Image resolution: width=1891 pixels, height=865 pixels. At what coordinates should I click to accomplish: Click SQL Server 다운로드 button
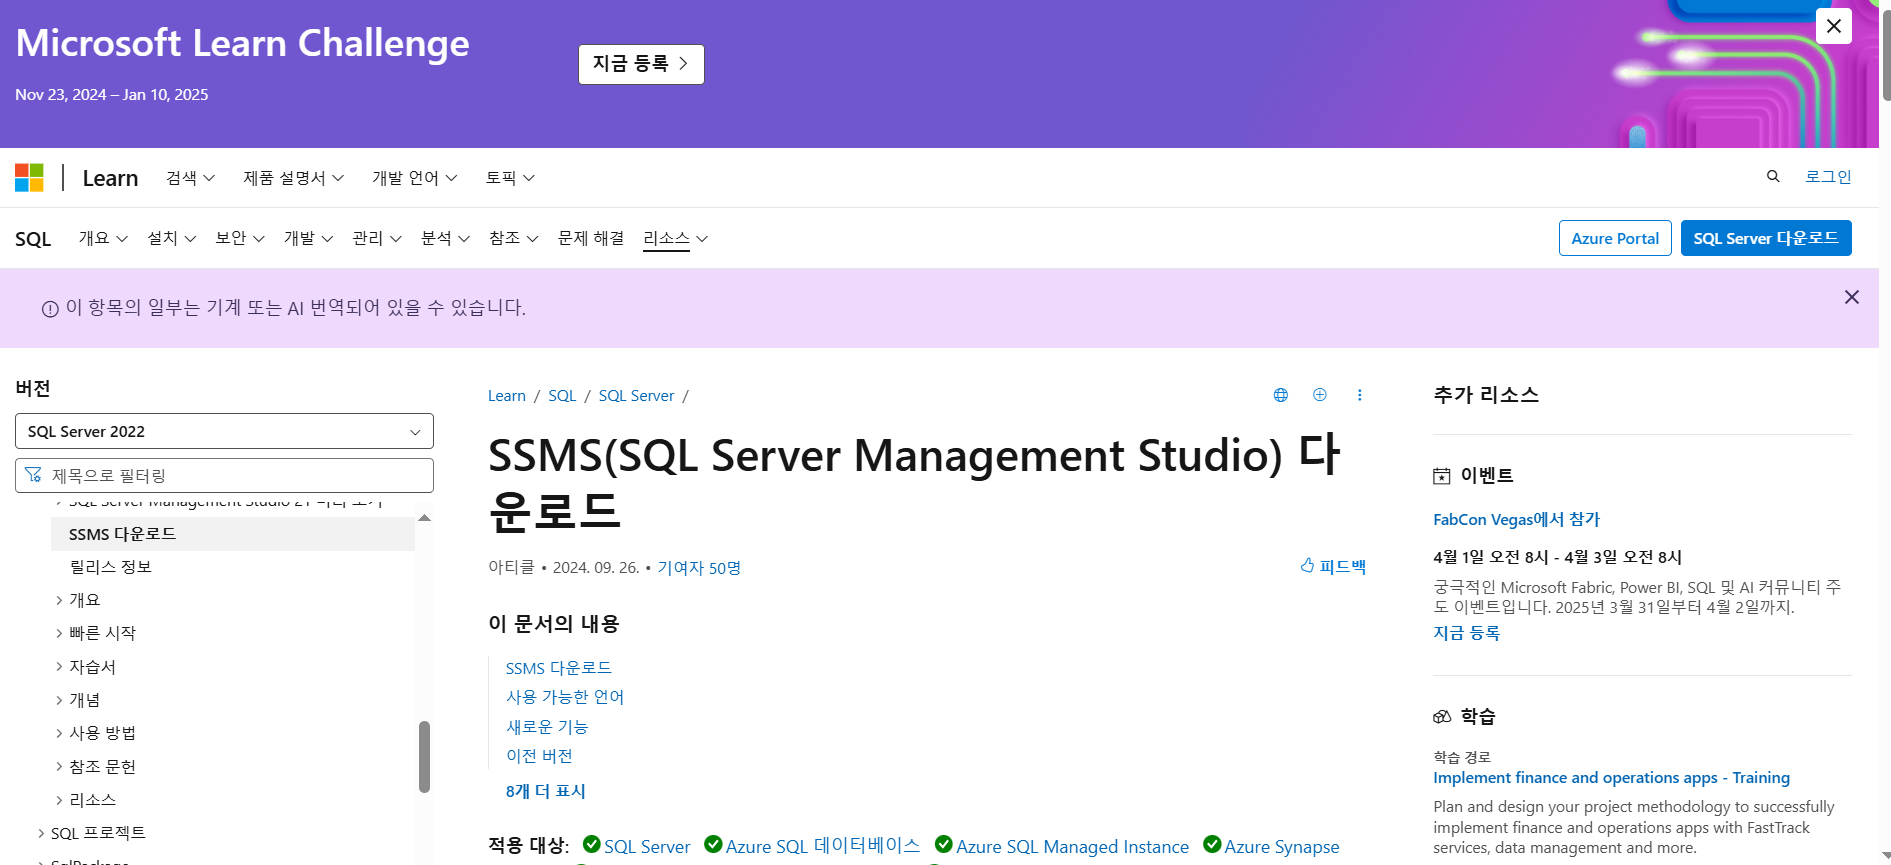click(x=1766, y=238)
